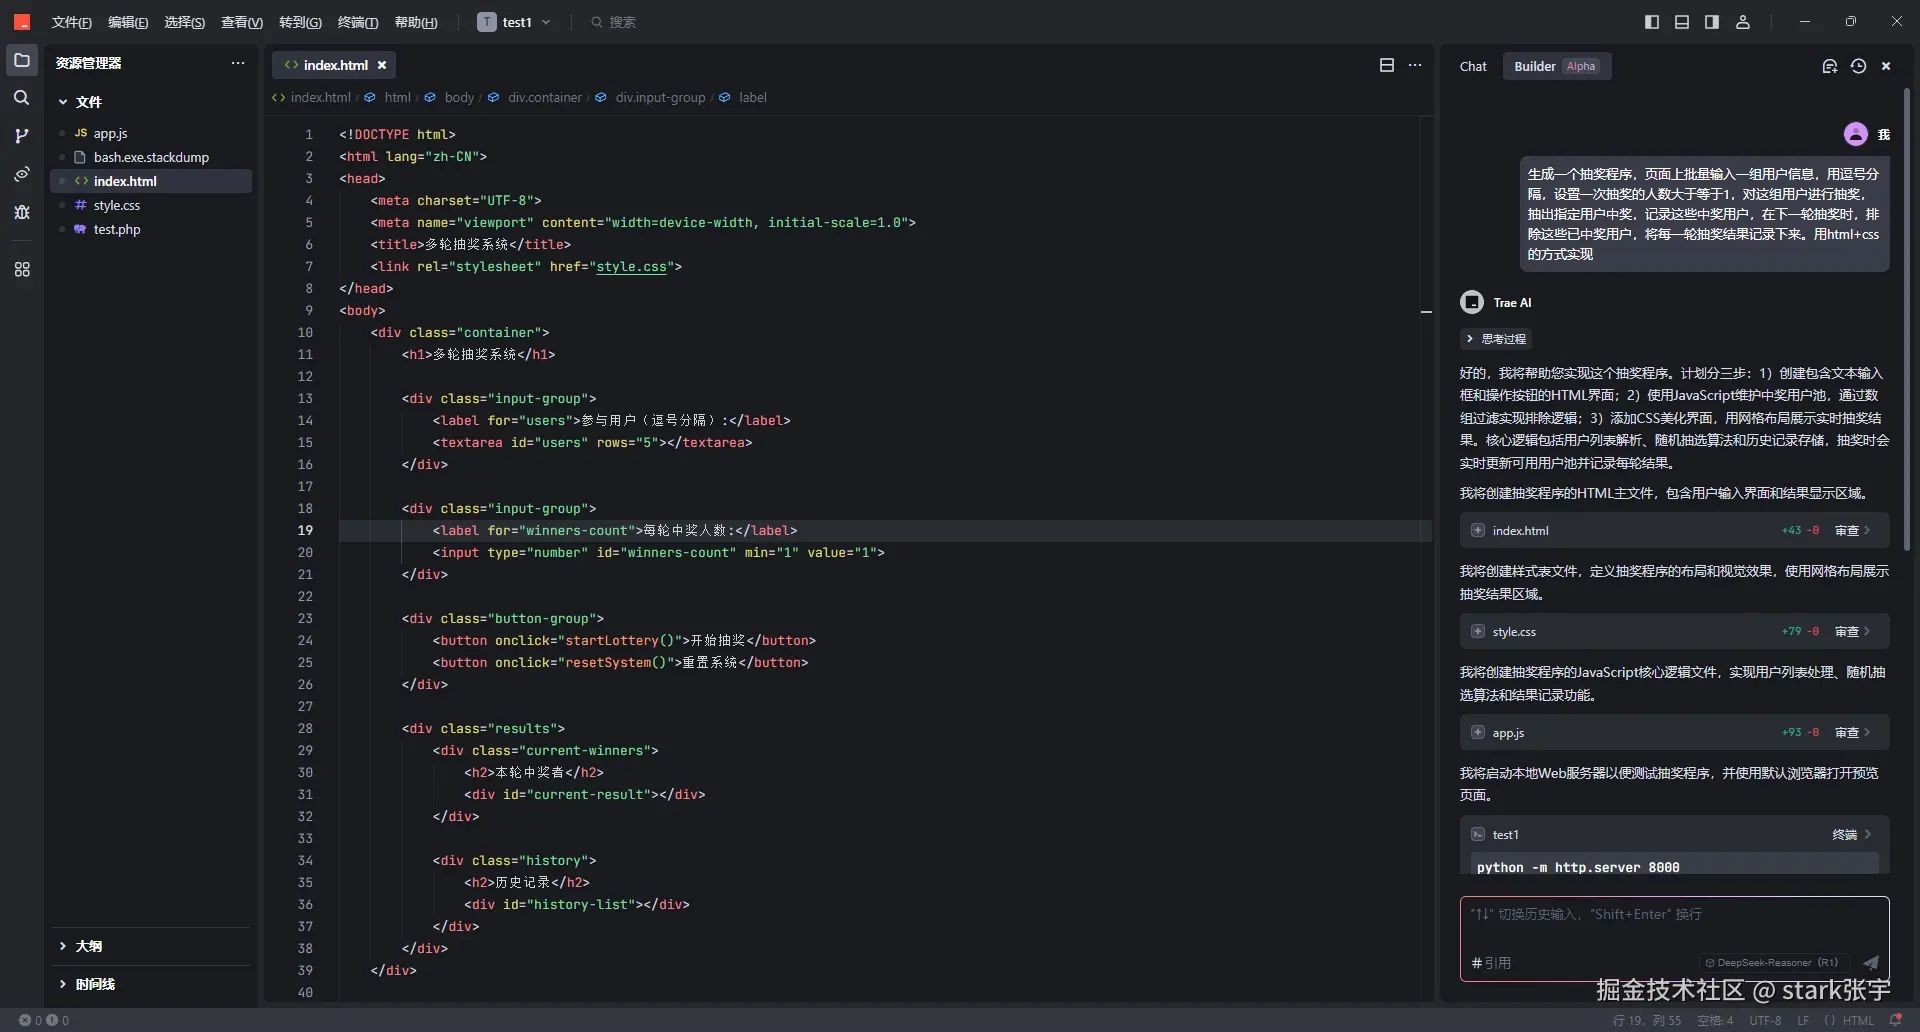Open the Search icon in activity bar
This screenshot has height=1032, width=1920.
[21, 98]
